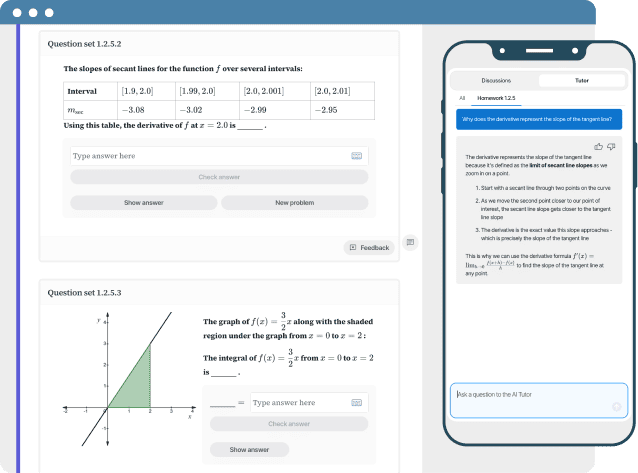Click the blue tangent line question bubble

click(538, 120)
